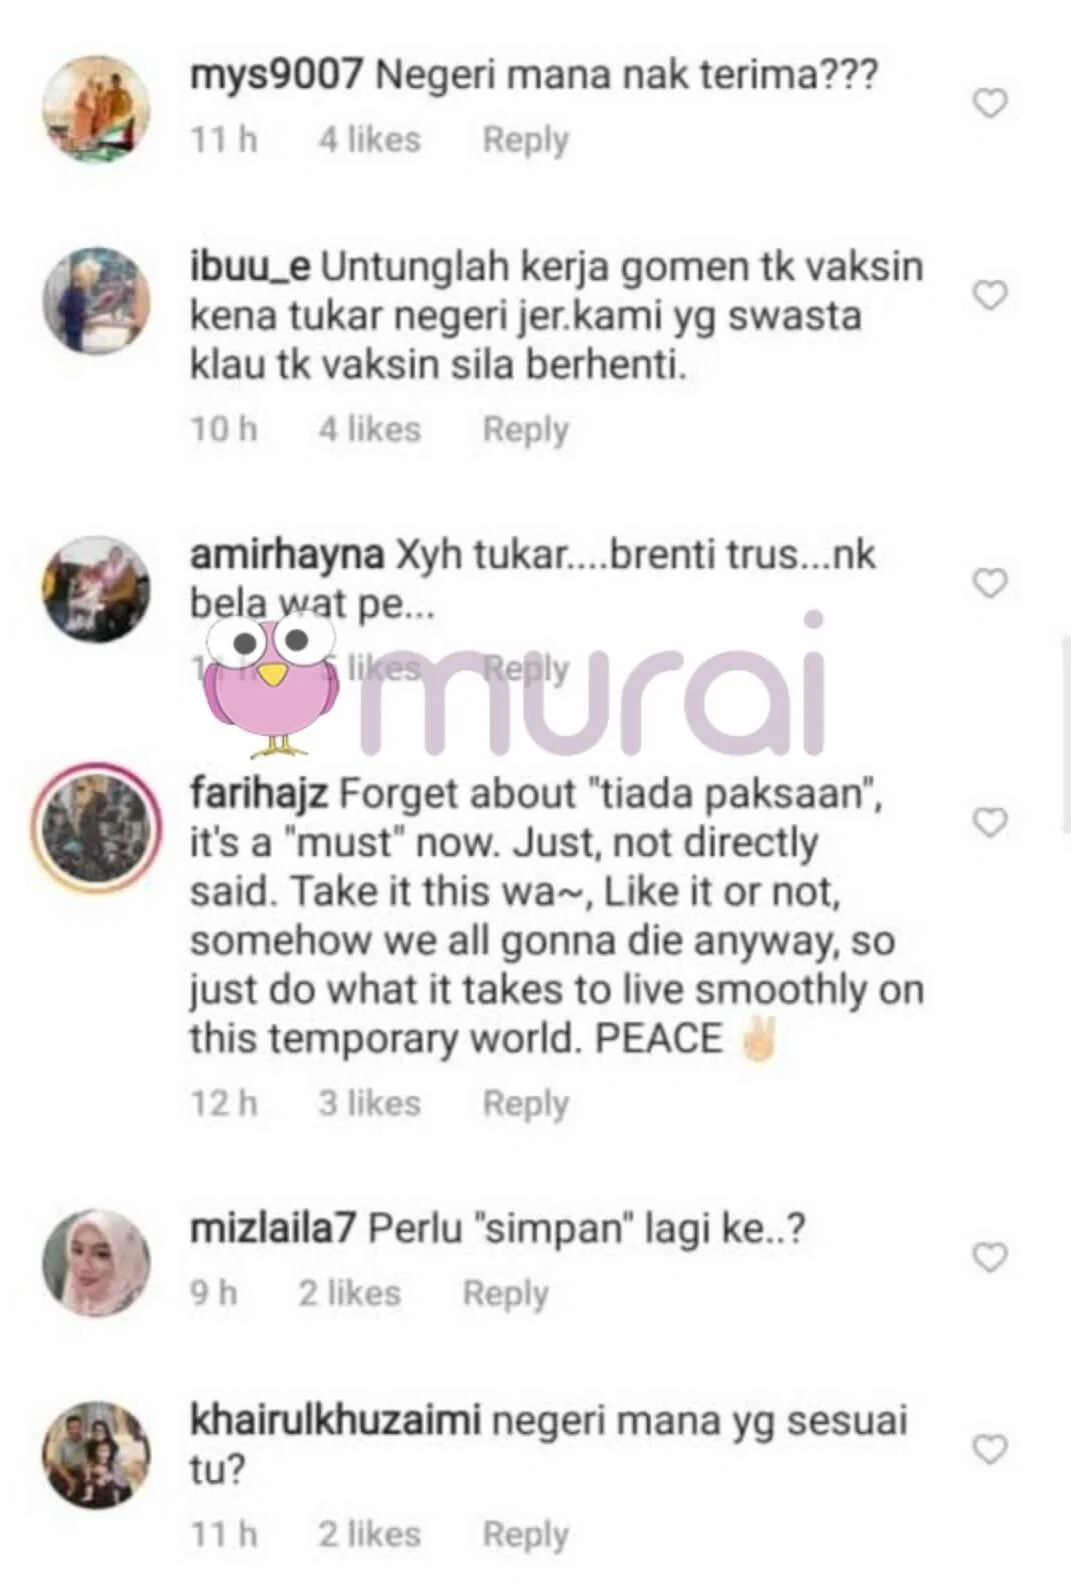The width and height of the screenshot is (1071, 1594).
Task: View the 3 likes on farihajz's comment
Action: 369,1104
